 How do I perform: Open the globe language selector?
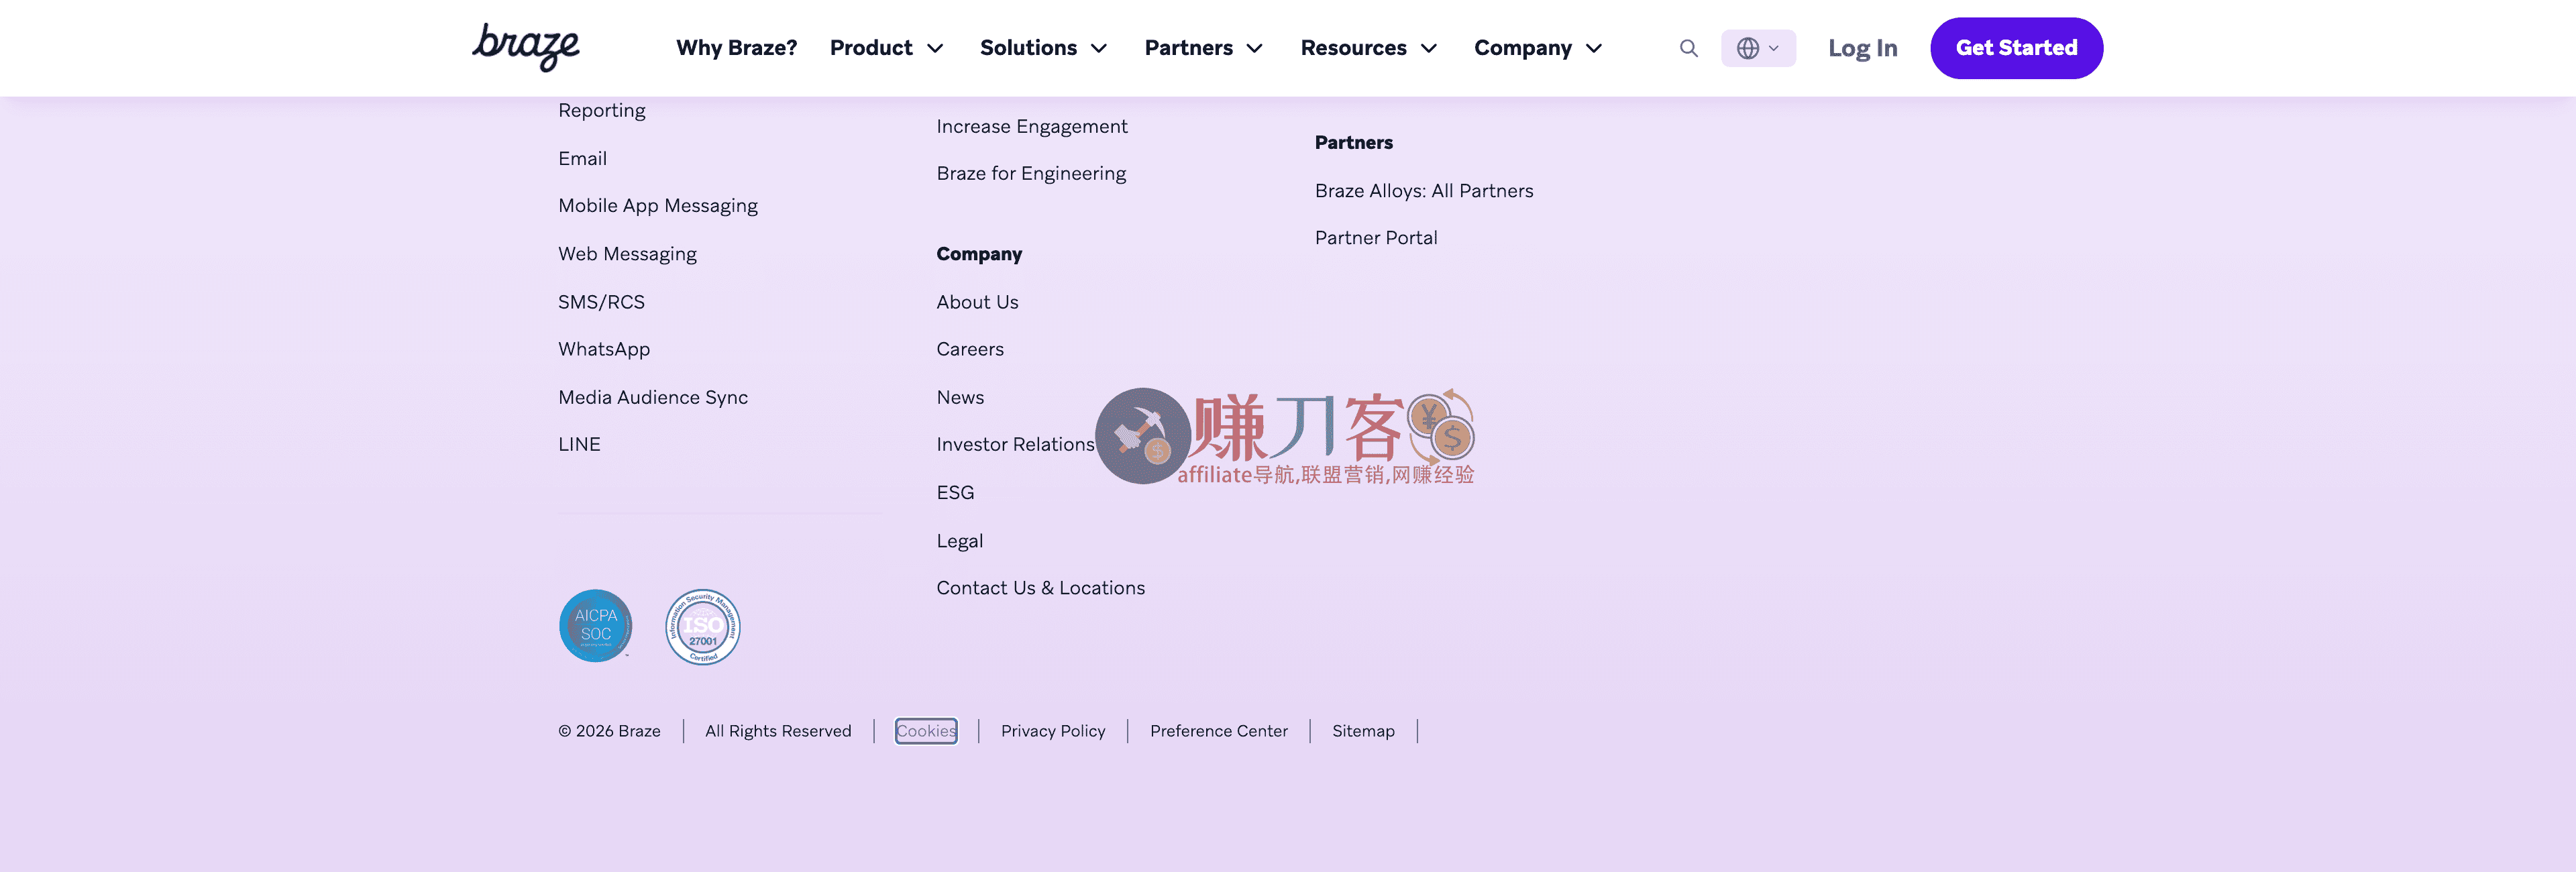[x=1757, y=48]
